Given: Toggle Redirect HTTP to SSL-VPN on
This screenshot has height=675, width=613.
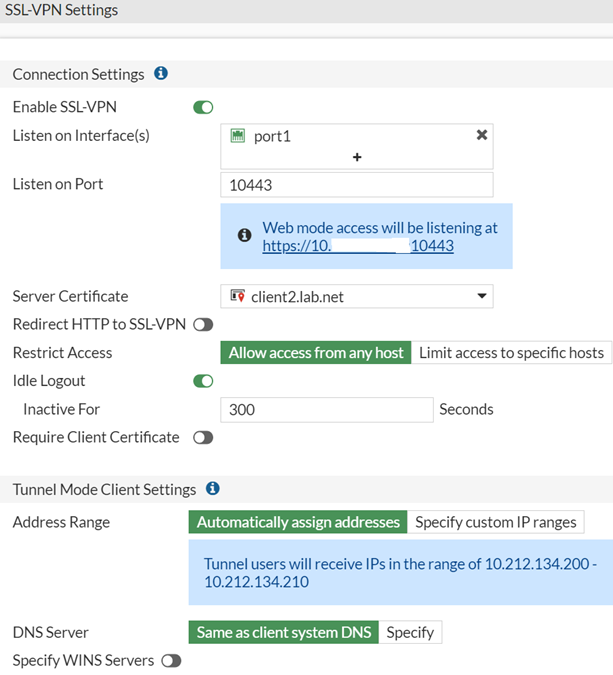Looking at the screenshot, I should 203,325.
